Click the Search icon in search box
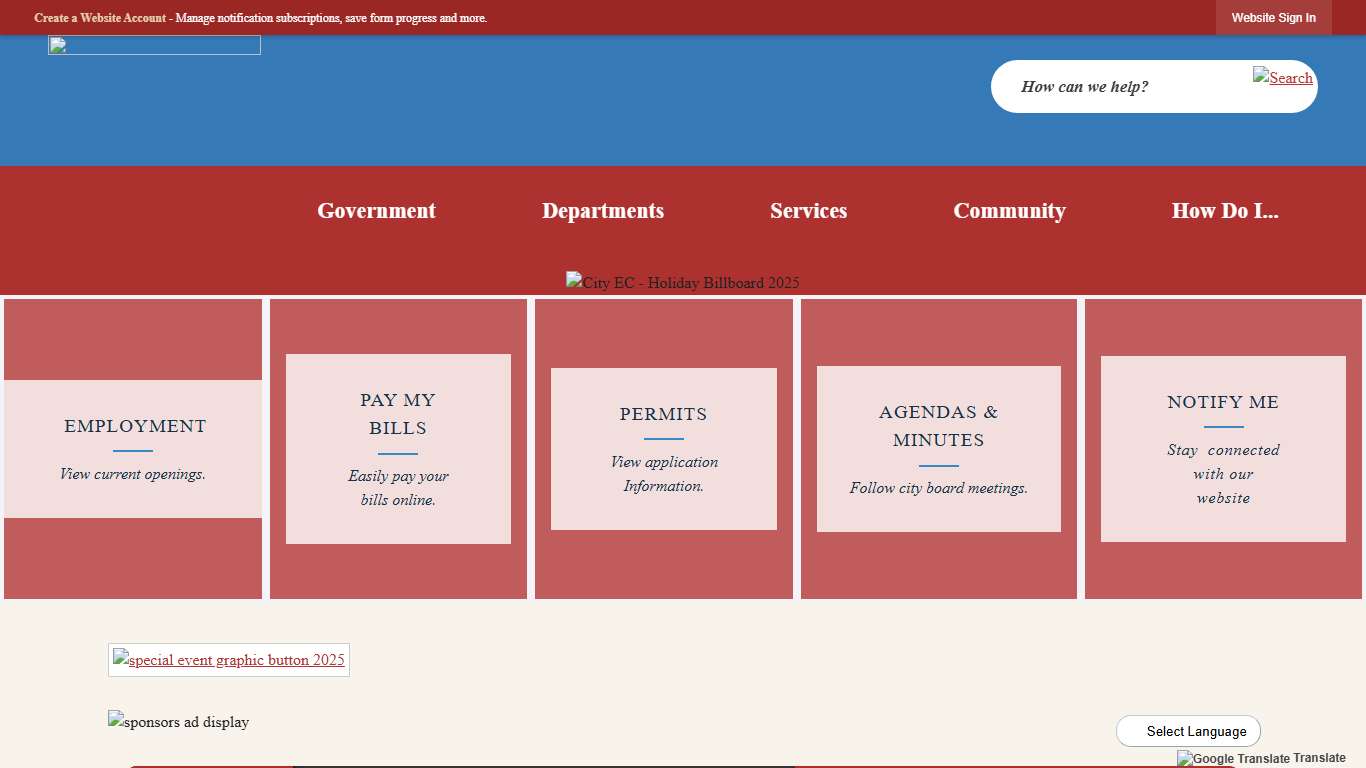The height and width of the screenshot is (768, 1366). (1282, 77)
